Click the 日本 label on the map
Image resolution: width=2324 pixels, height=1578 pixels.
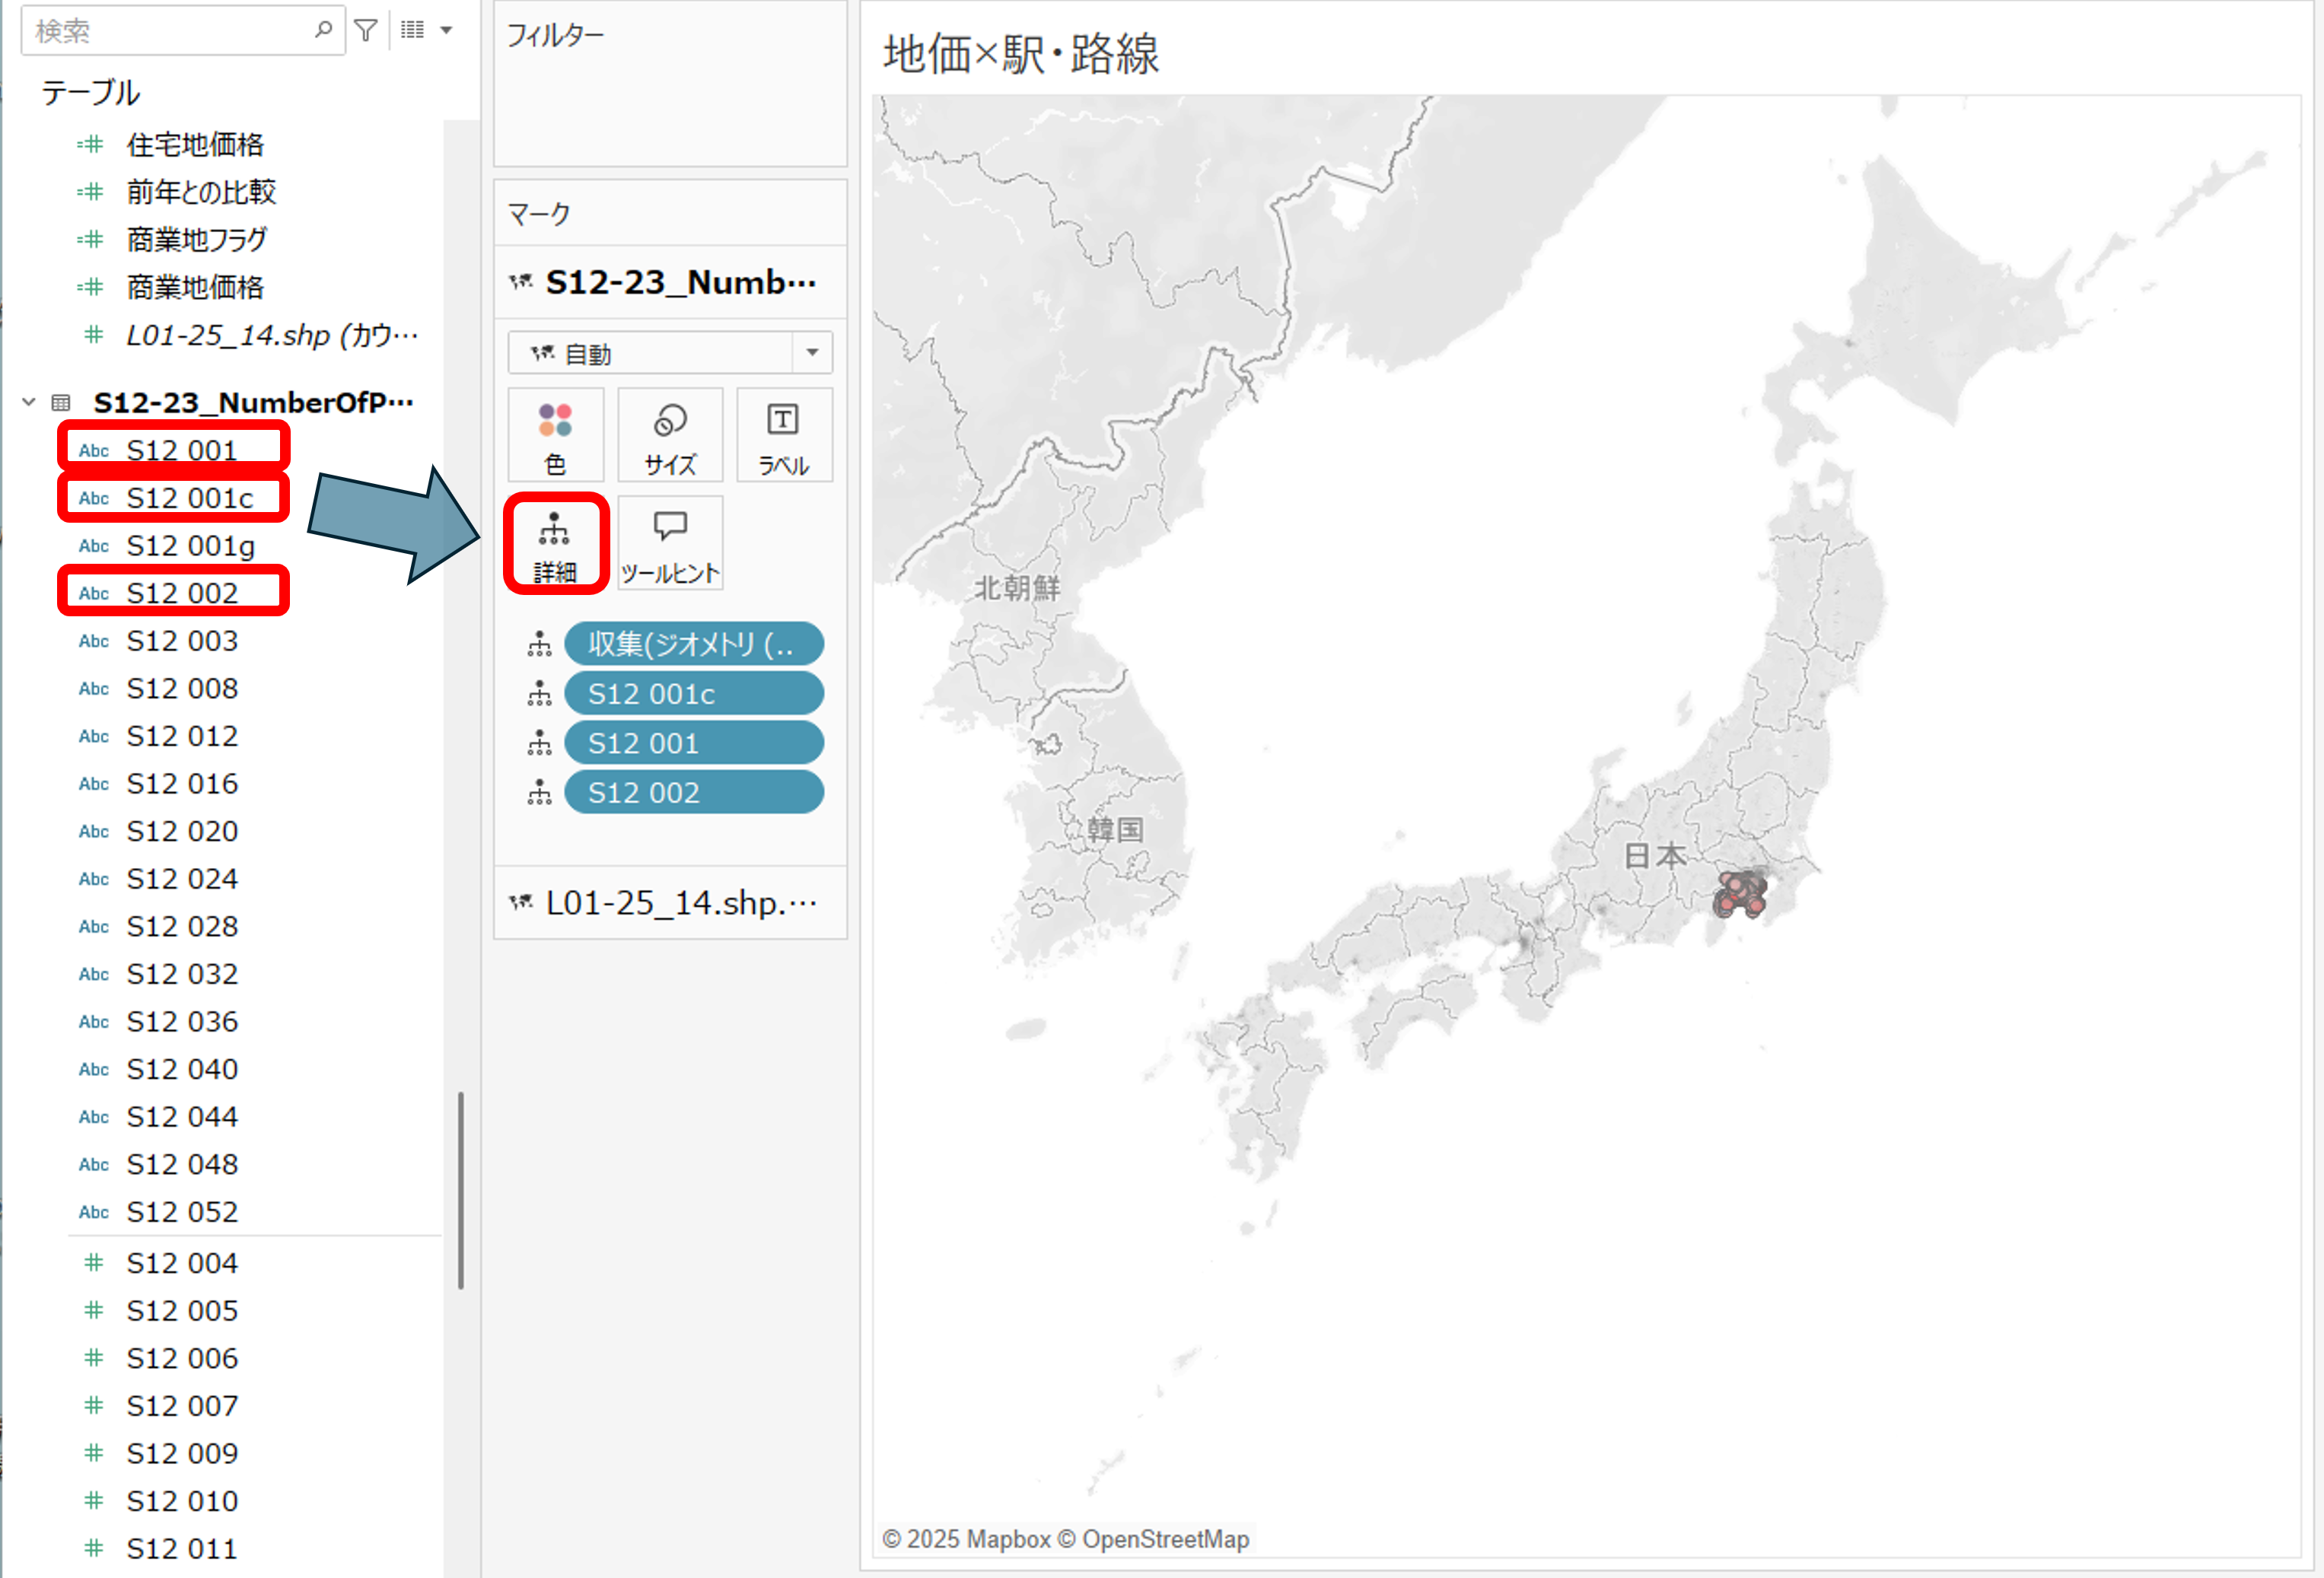[1654, 856]
